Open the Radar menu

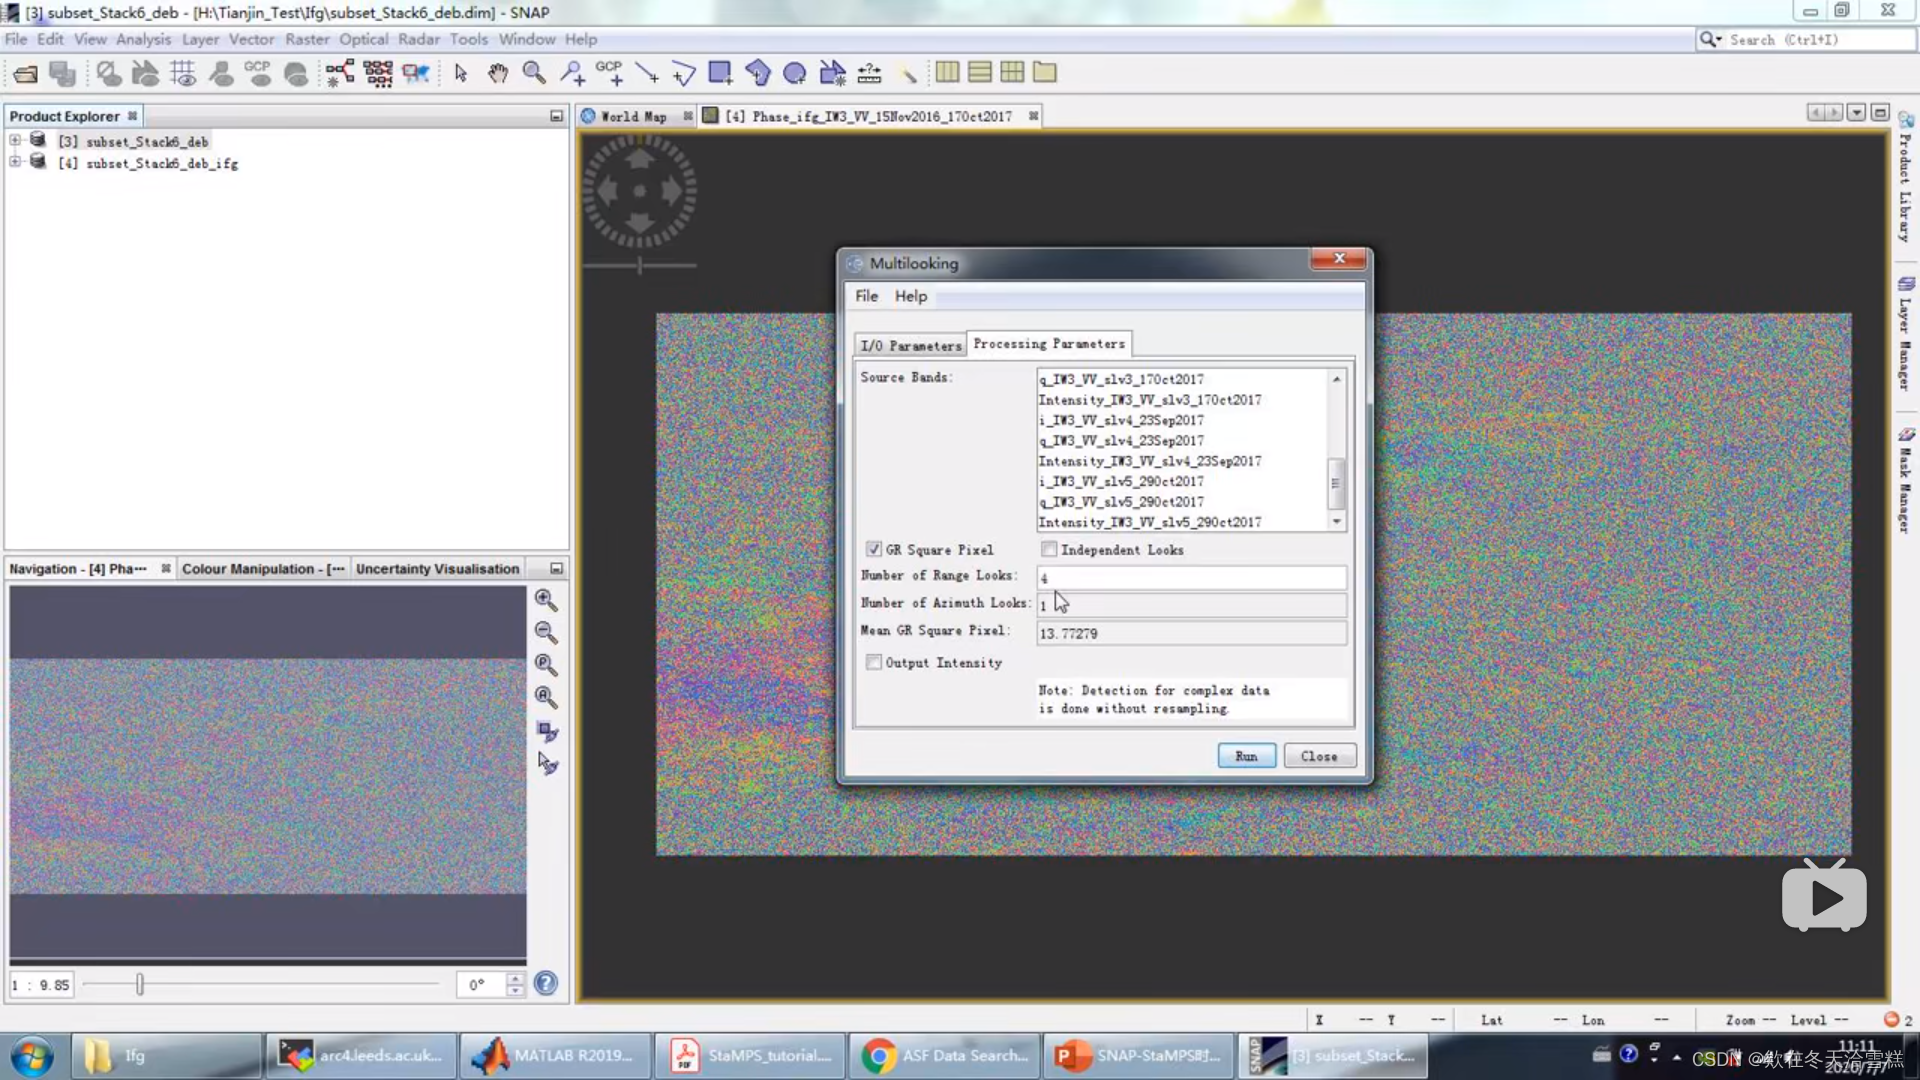tap(418, 39)
